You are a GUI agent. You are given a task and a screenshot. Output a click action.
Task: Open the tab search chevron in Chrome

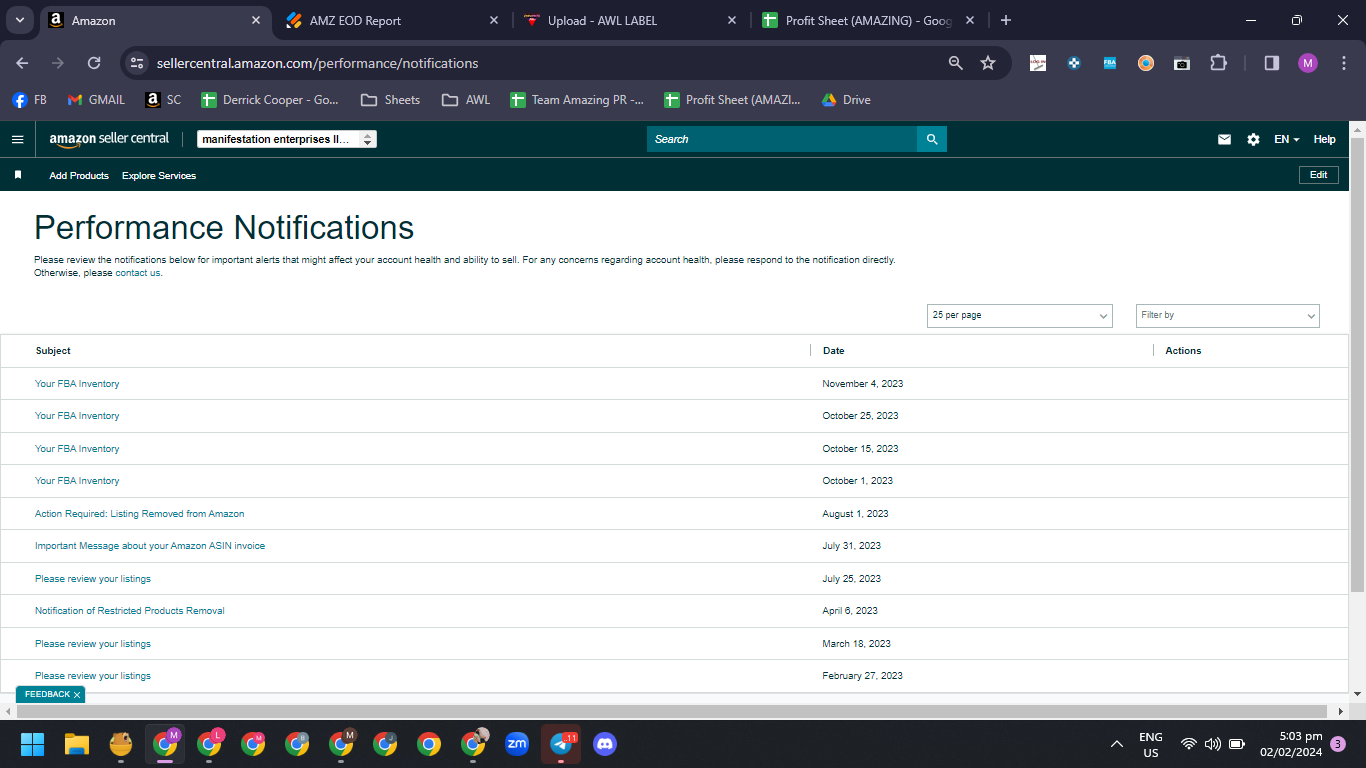(20, 20)
